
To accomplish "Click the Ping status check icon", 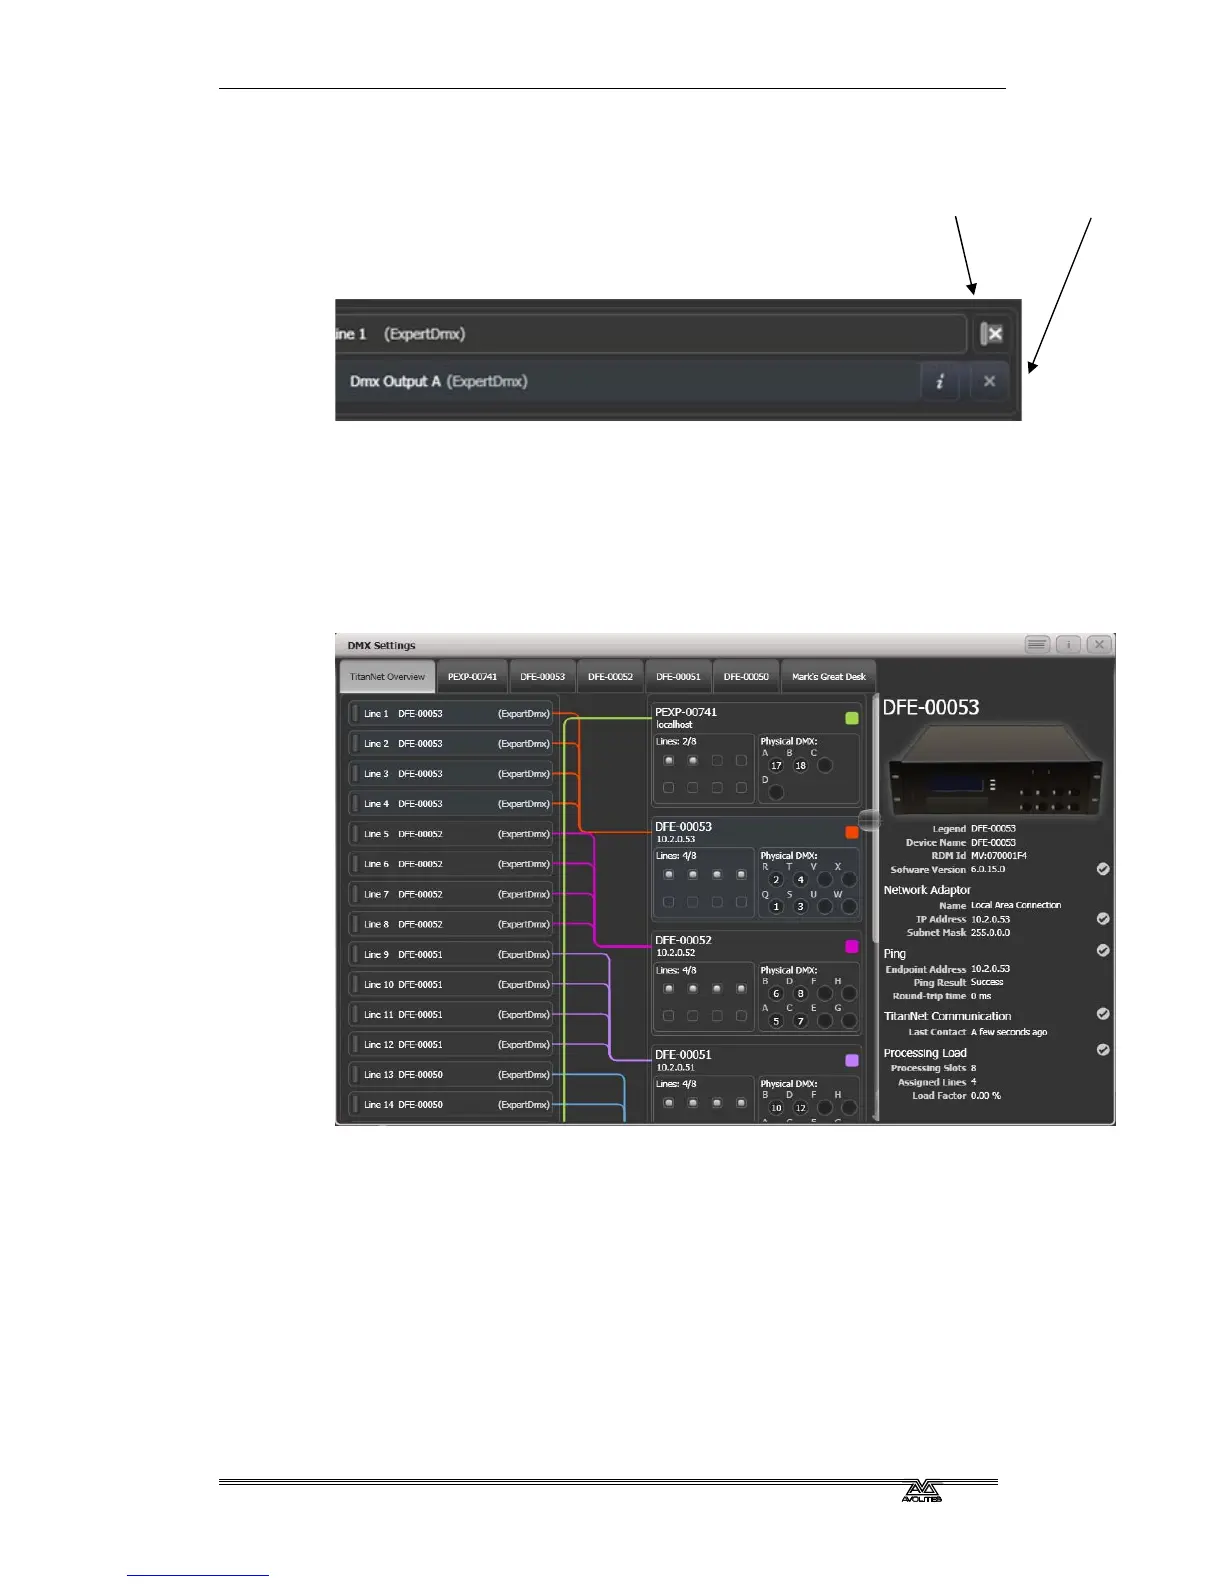I will click(1103, 950).
